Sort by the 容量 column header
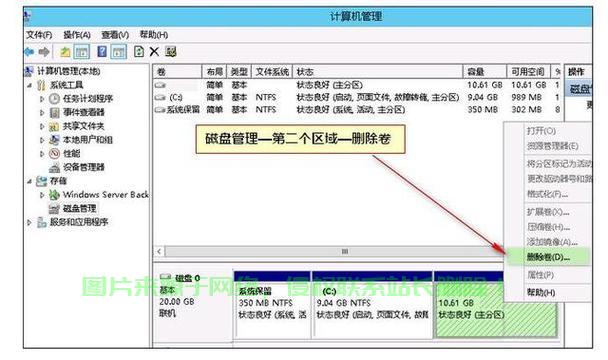608x360 pixels. coord(485,72)
